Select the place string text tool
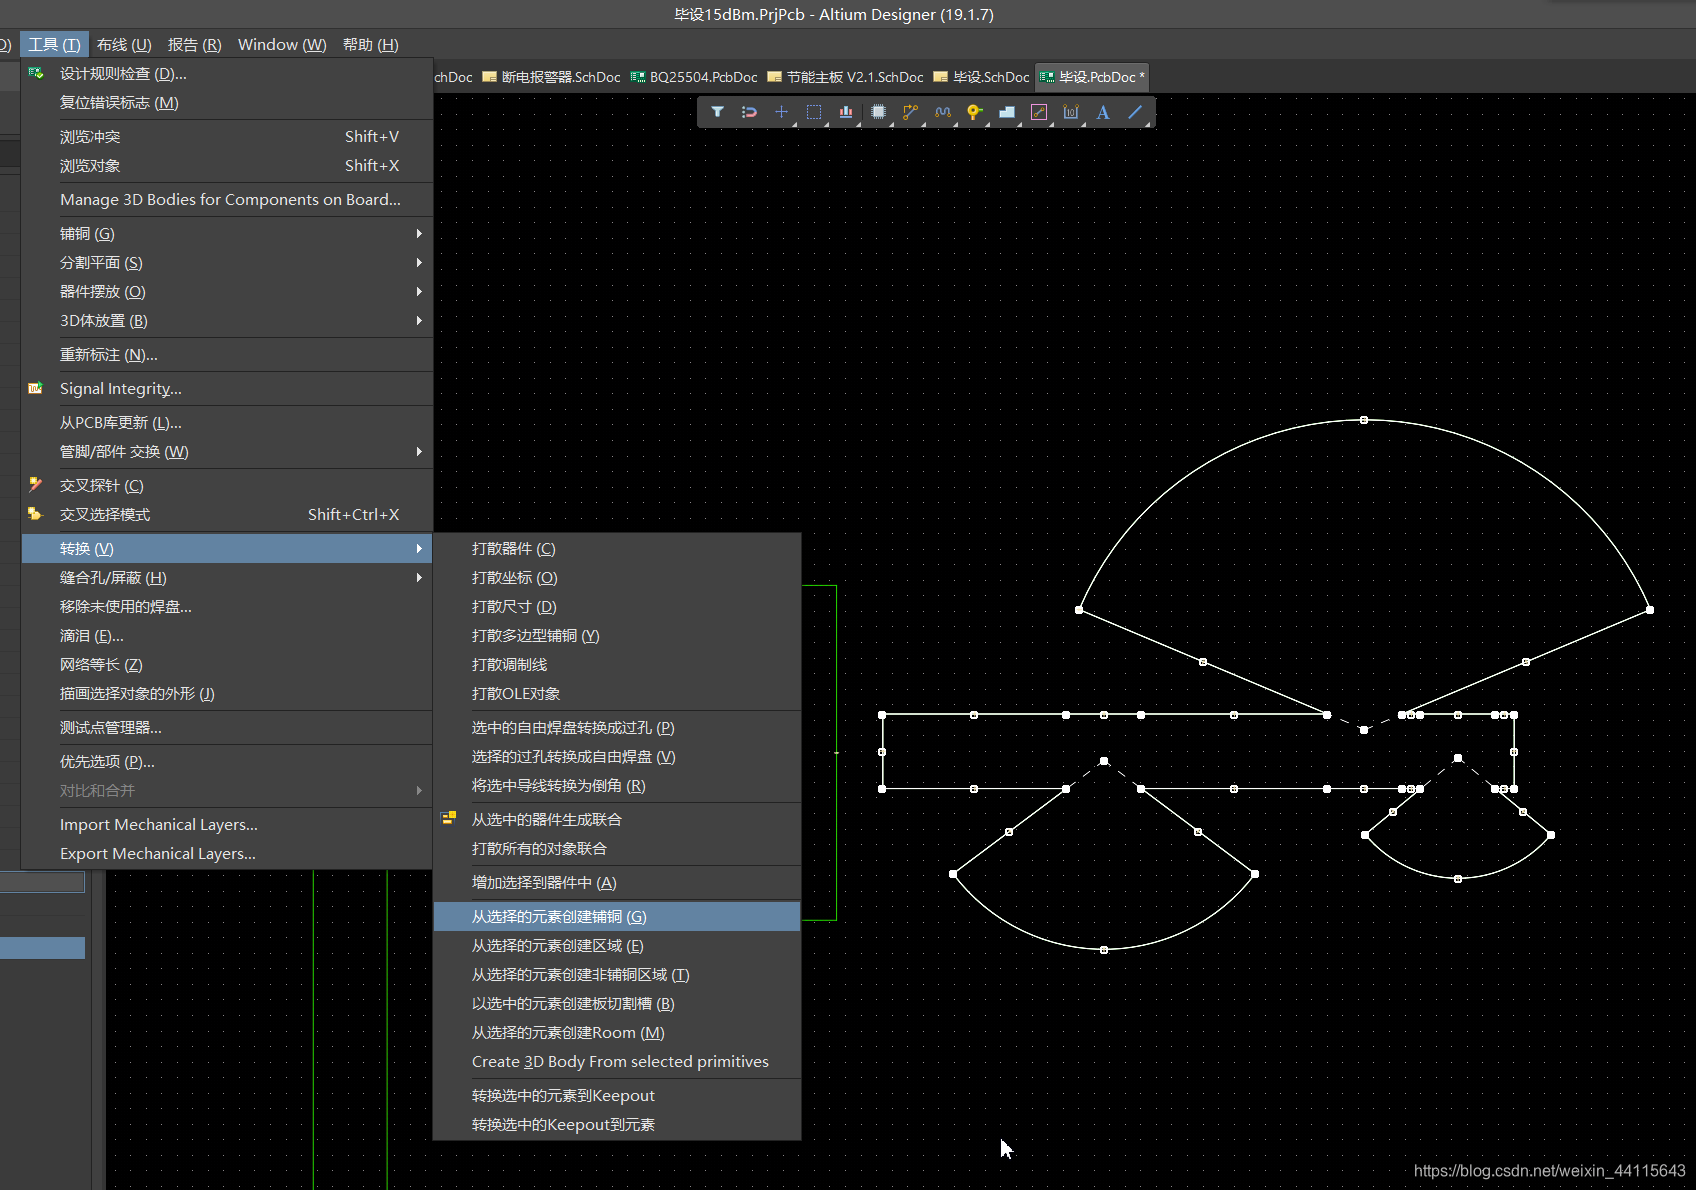 1103,112
